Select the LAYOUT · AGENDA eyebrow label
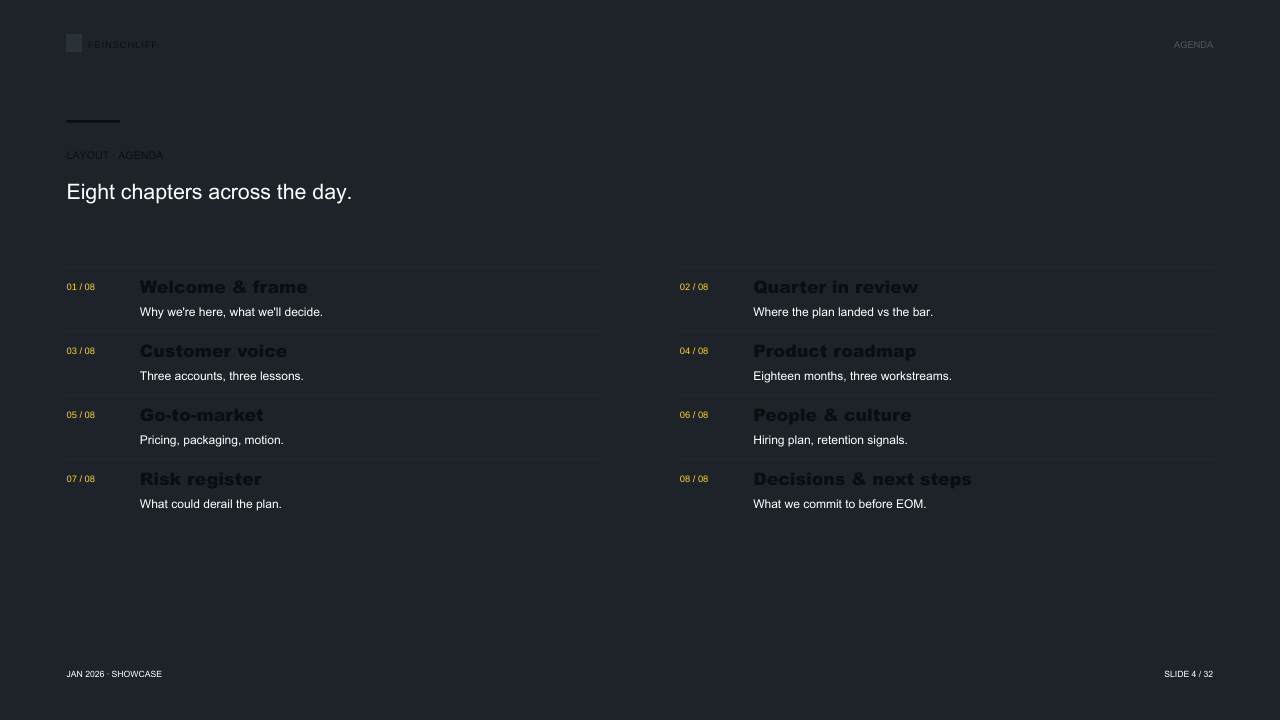This screenshot has height=720, width=1281. coord(115,156)
